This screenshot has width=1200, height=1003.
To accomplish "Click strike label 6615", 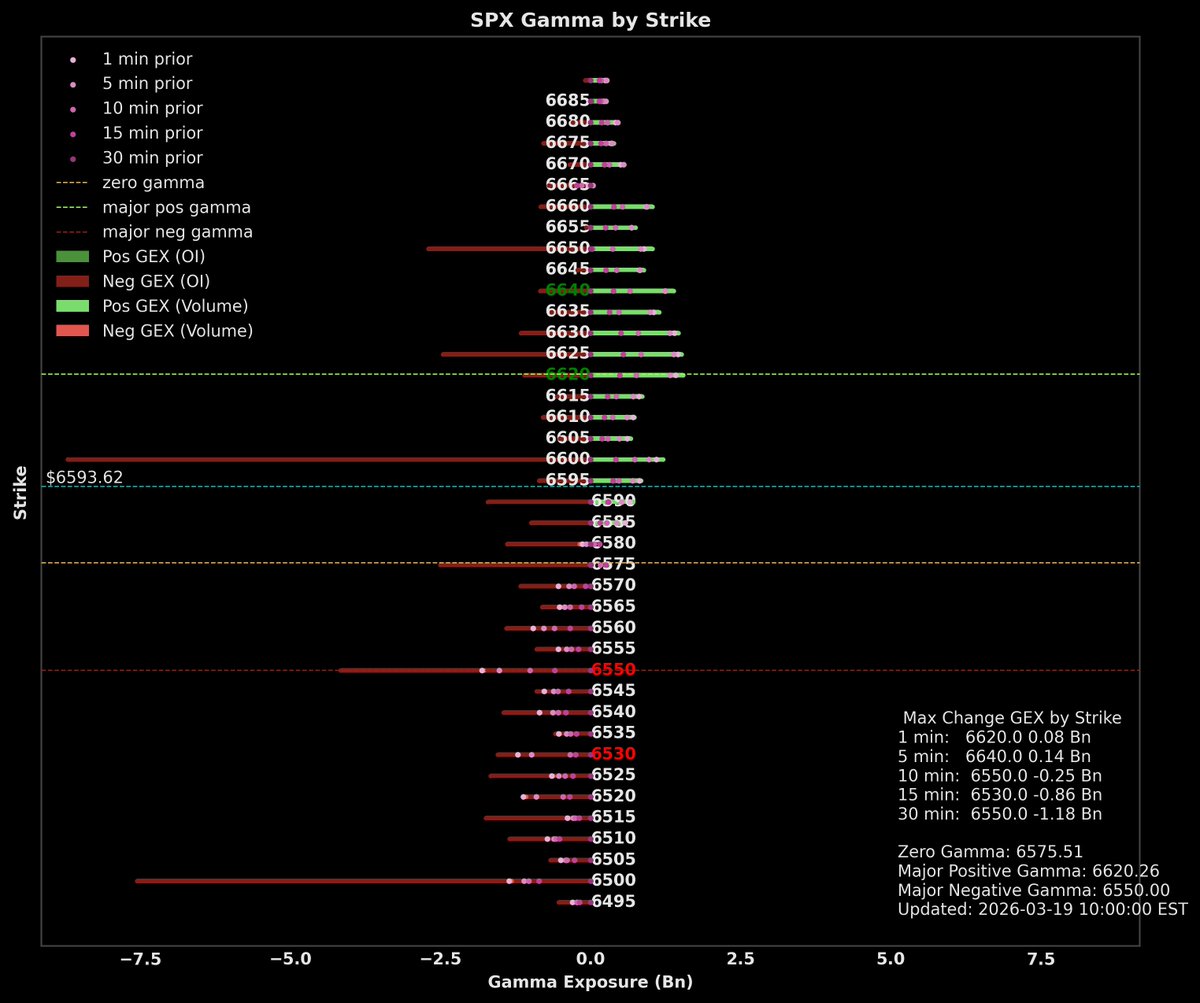I will pyautogui.click(x=567, y=396).
